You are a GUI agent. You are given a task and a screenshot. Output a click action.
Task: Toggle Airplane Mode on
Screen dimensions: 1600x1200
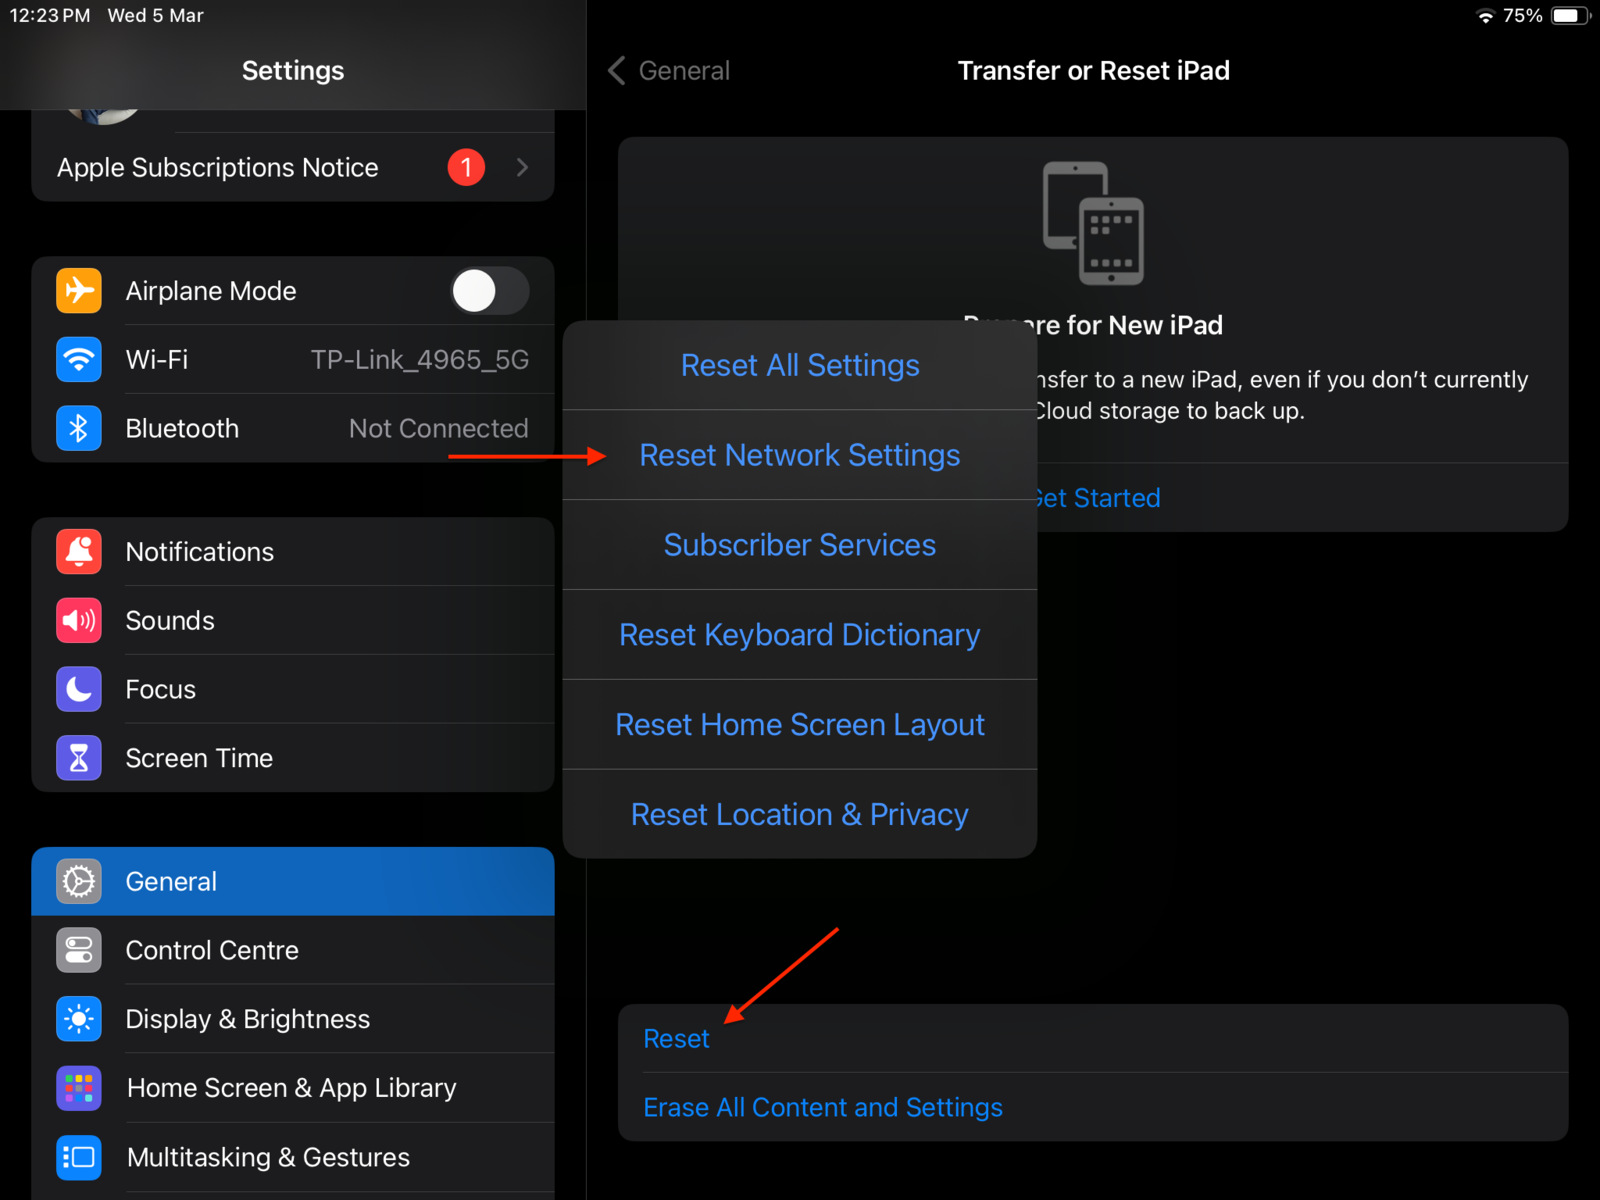tap(489, 290)
